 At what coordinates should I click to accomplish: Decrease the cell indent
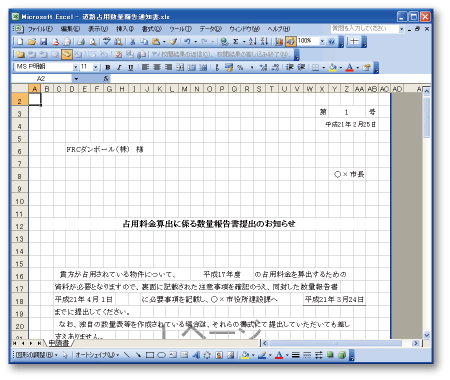pyautogui.click(x=289, y=68)
